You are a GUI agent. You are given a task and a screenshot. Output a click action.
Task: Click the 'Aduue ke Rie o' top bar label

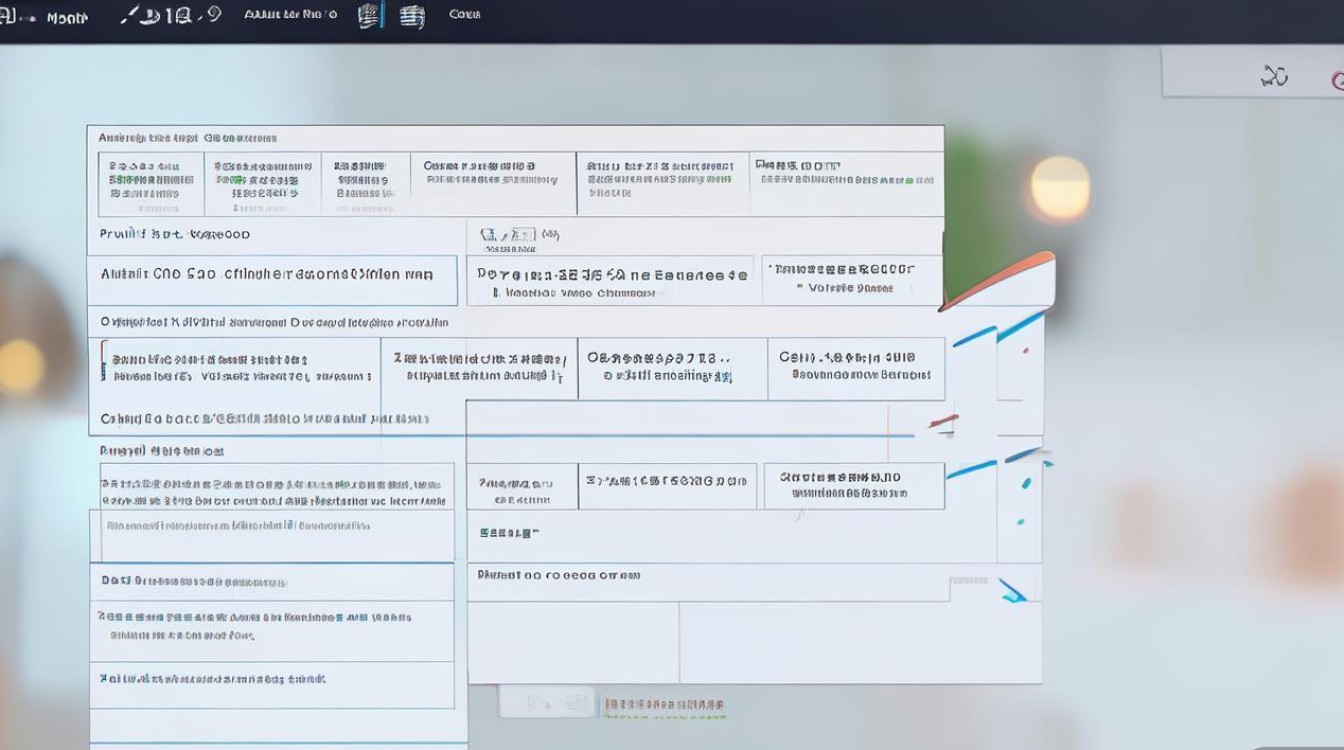coord(290,15)
